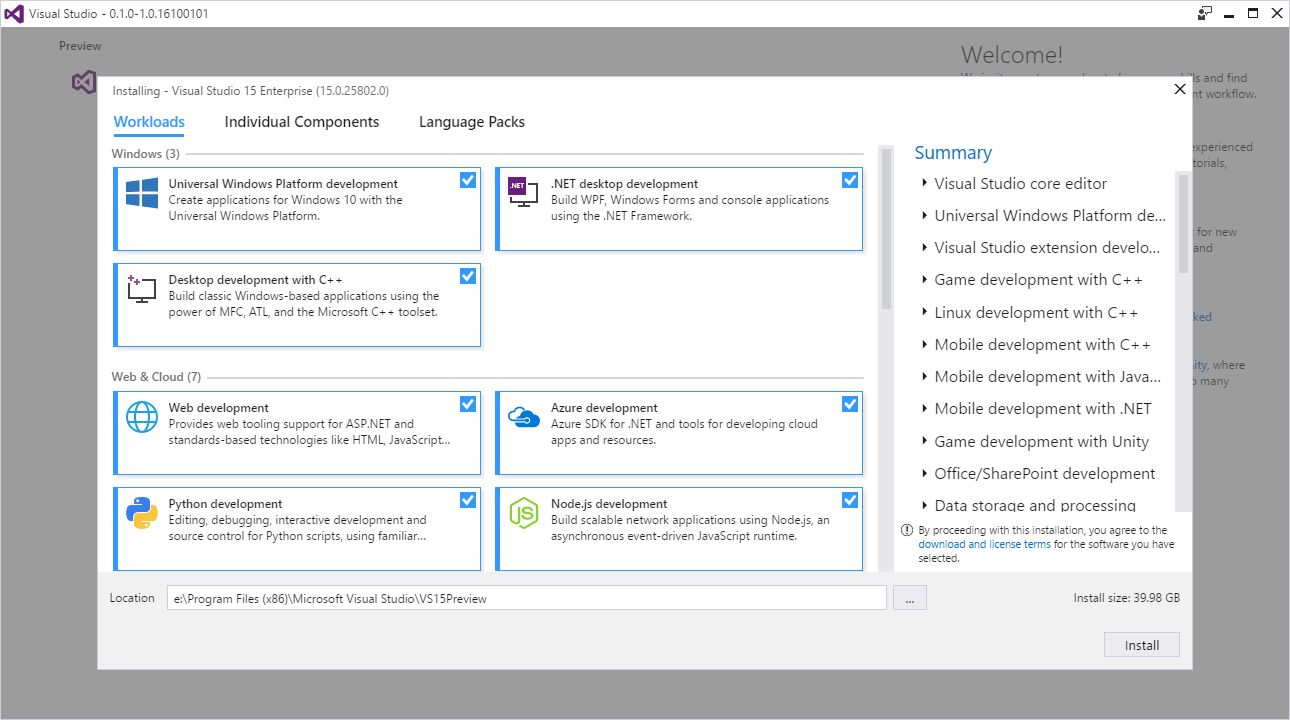Click the Universal Windows Platform Windows logo icon

(x=142, y=192)
